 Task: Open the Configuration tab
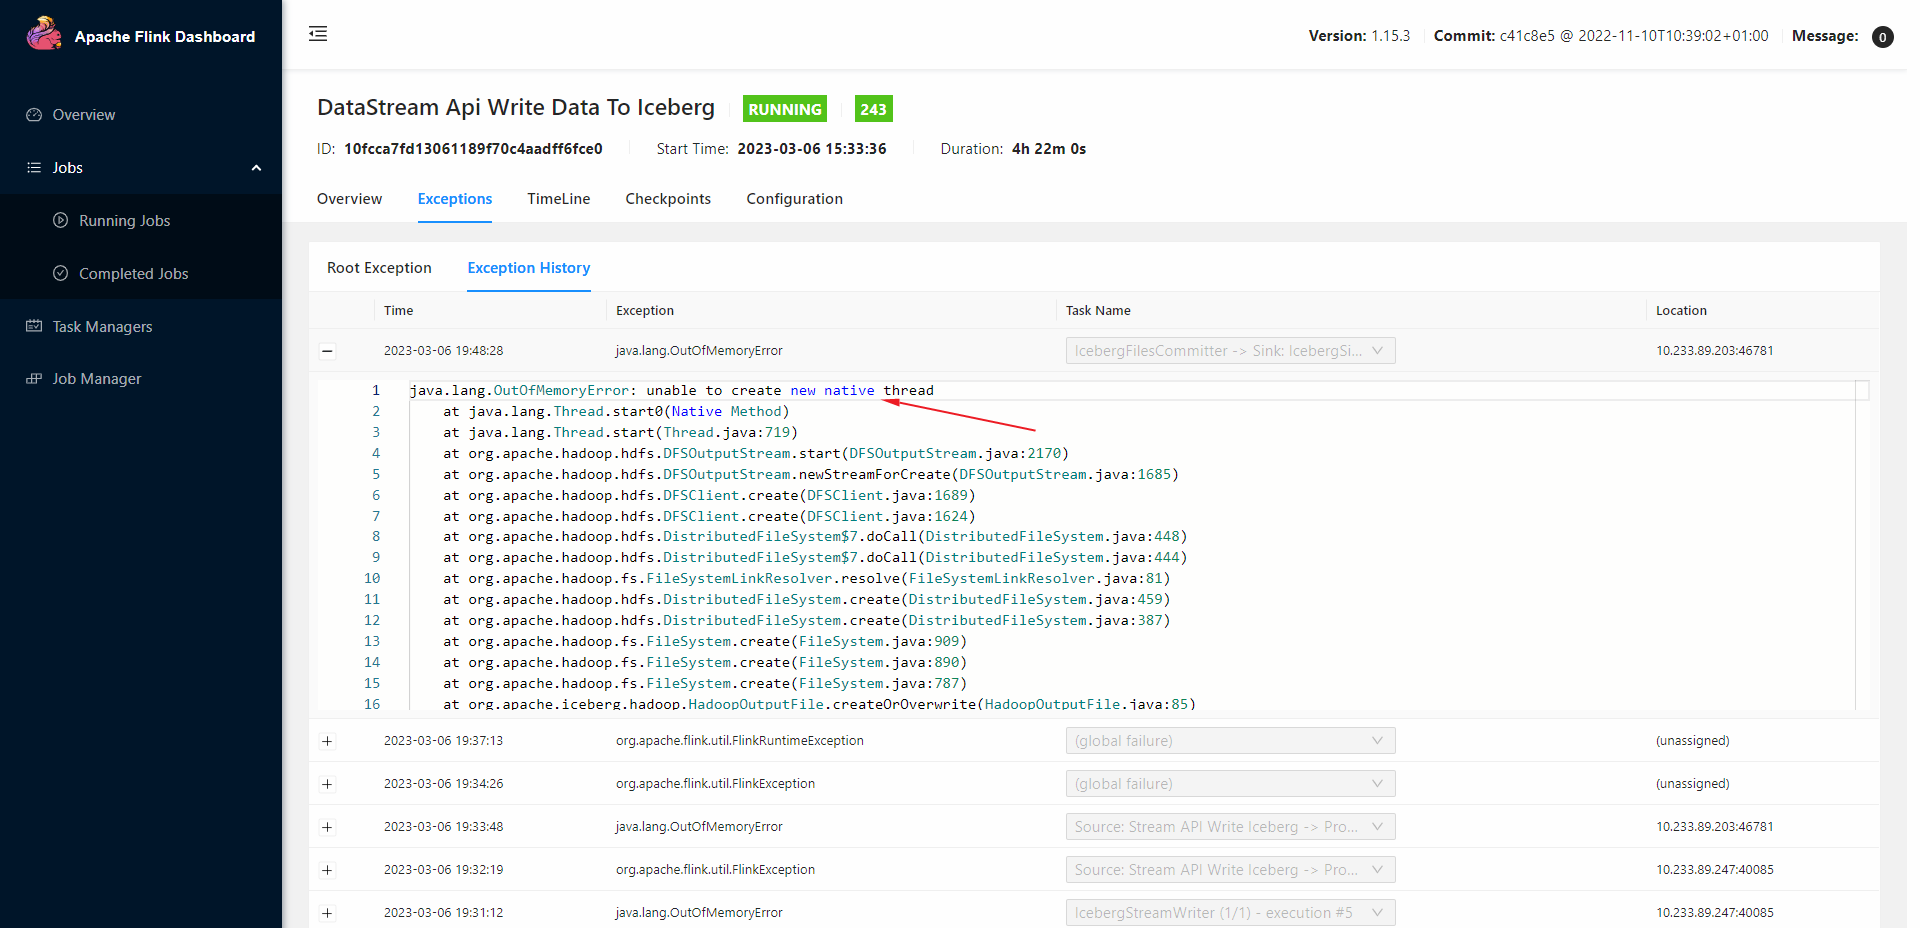coord(795,199)
